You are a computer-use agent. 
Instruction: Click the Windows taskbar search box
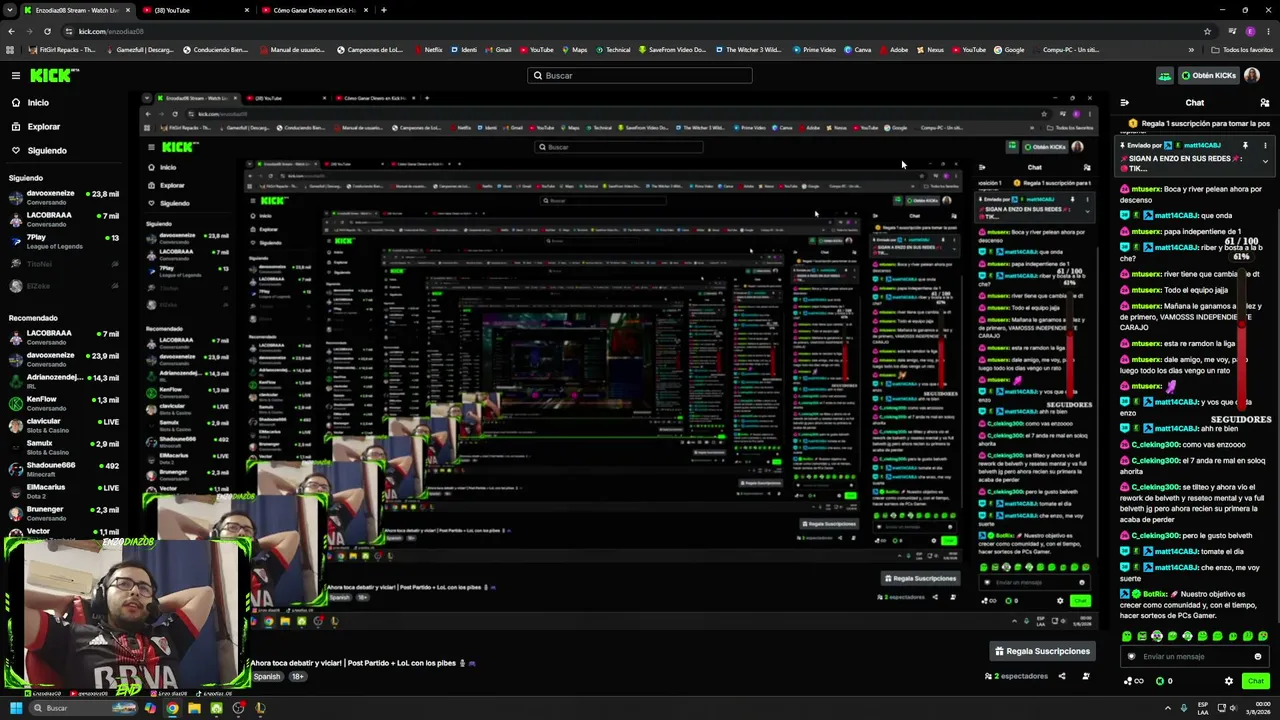[82, 708]
